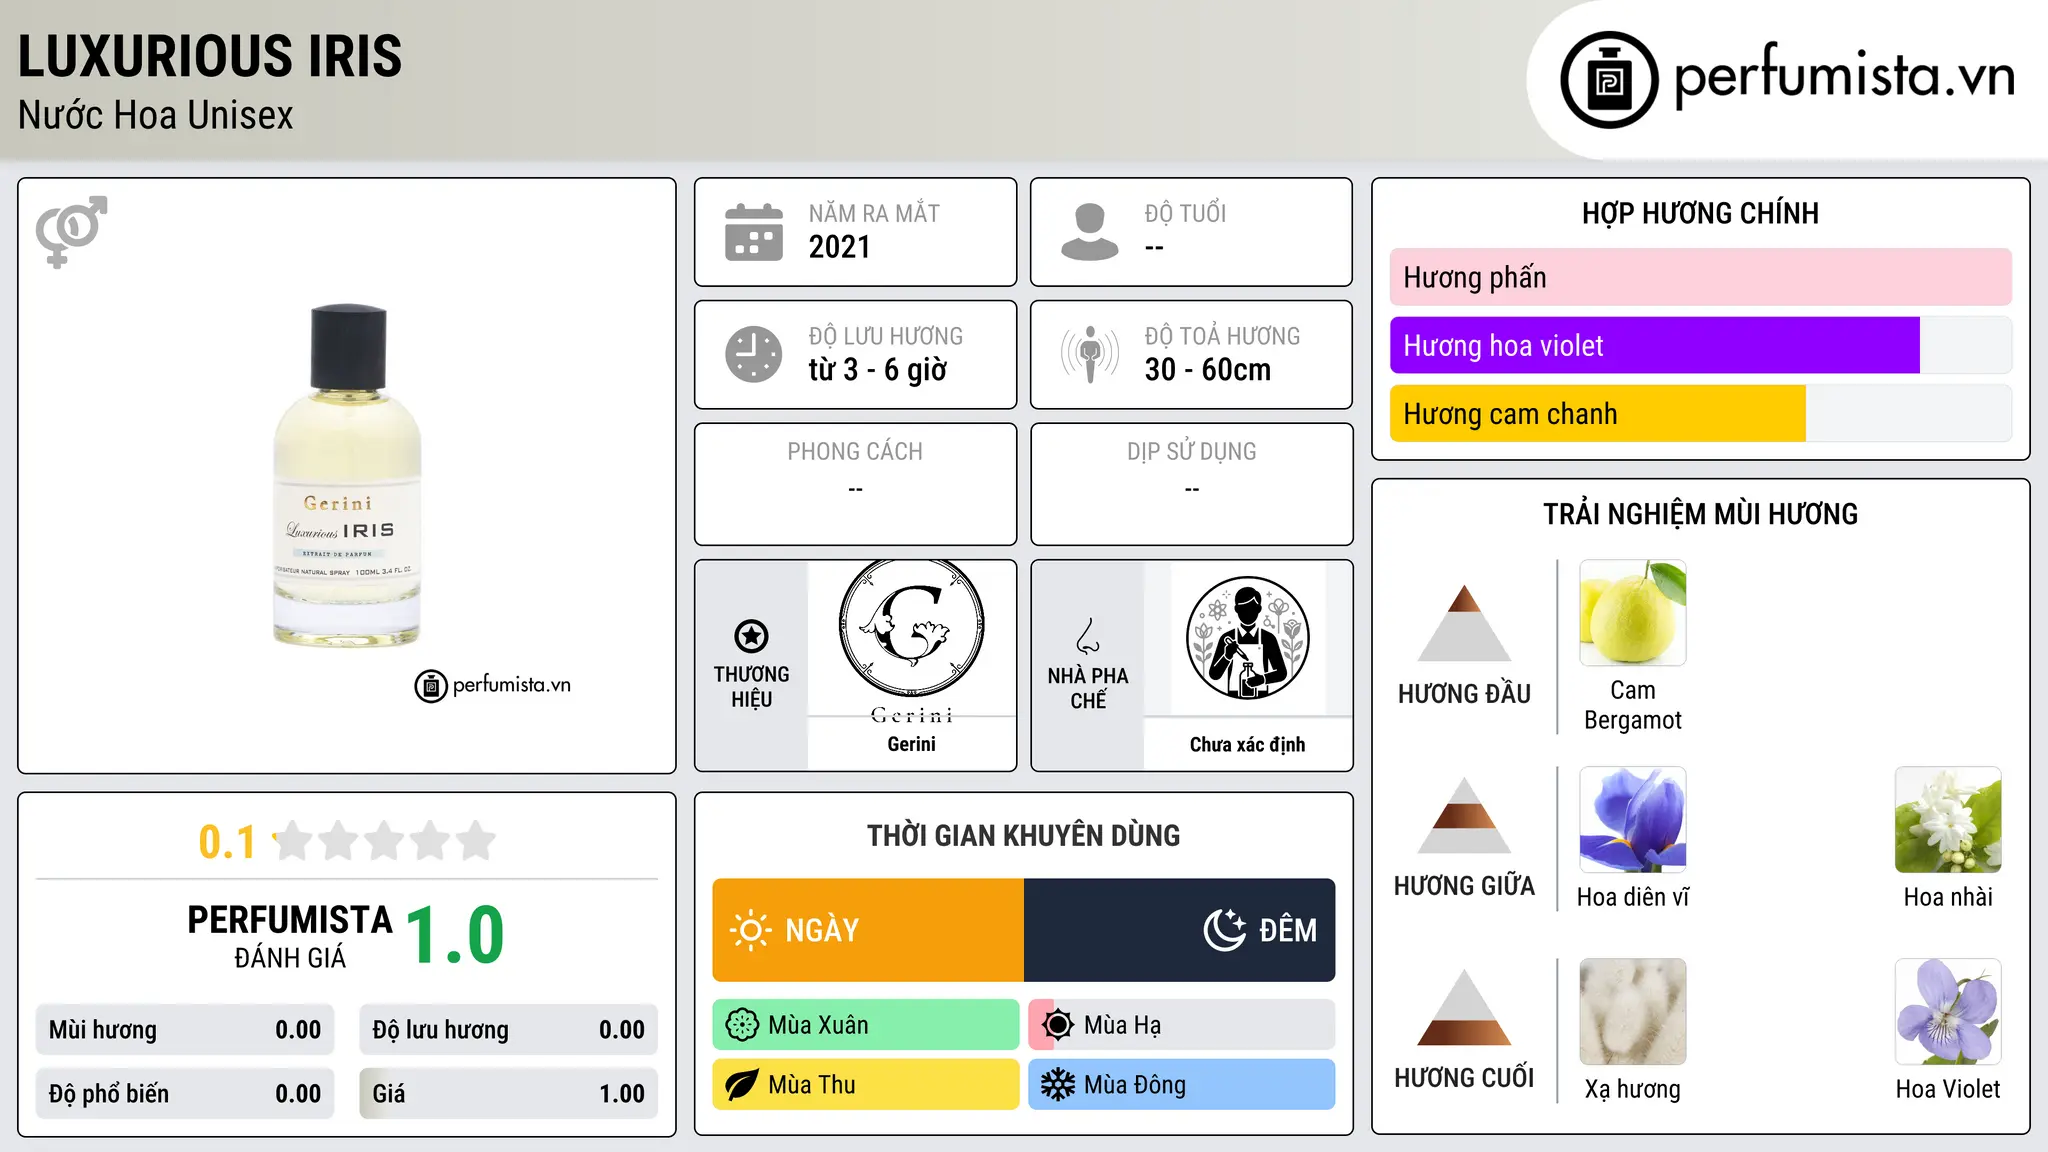Viewport: 2048px width, 1152px height.
Task: Click the Thời gian khuyên dùng heading
Action: pos(1023,835)
